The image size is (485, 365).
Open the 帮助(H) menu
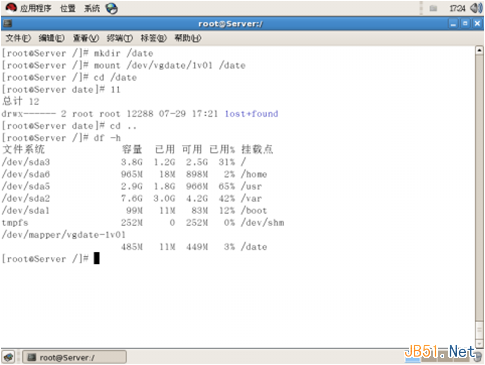click(188, 38)
